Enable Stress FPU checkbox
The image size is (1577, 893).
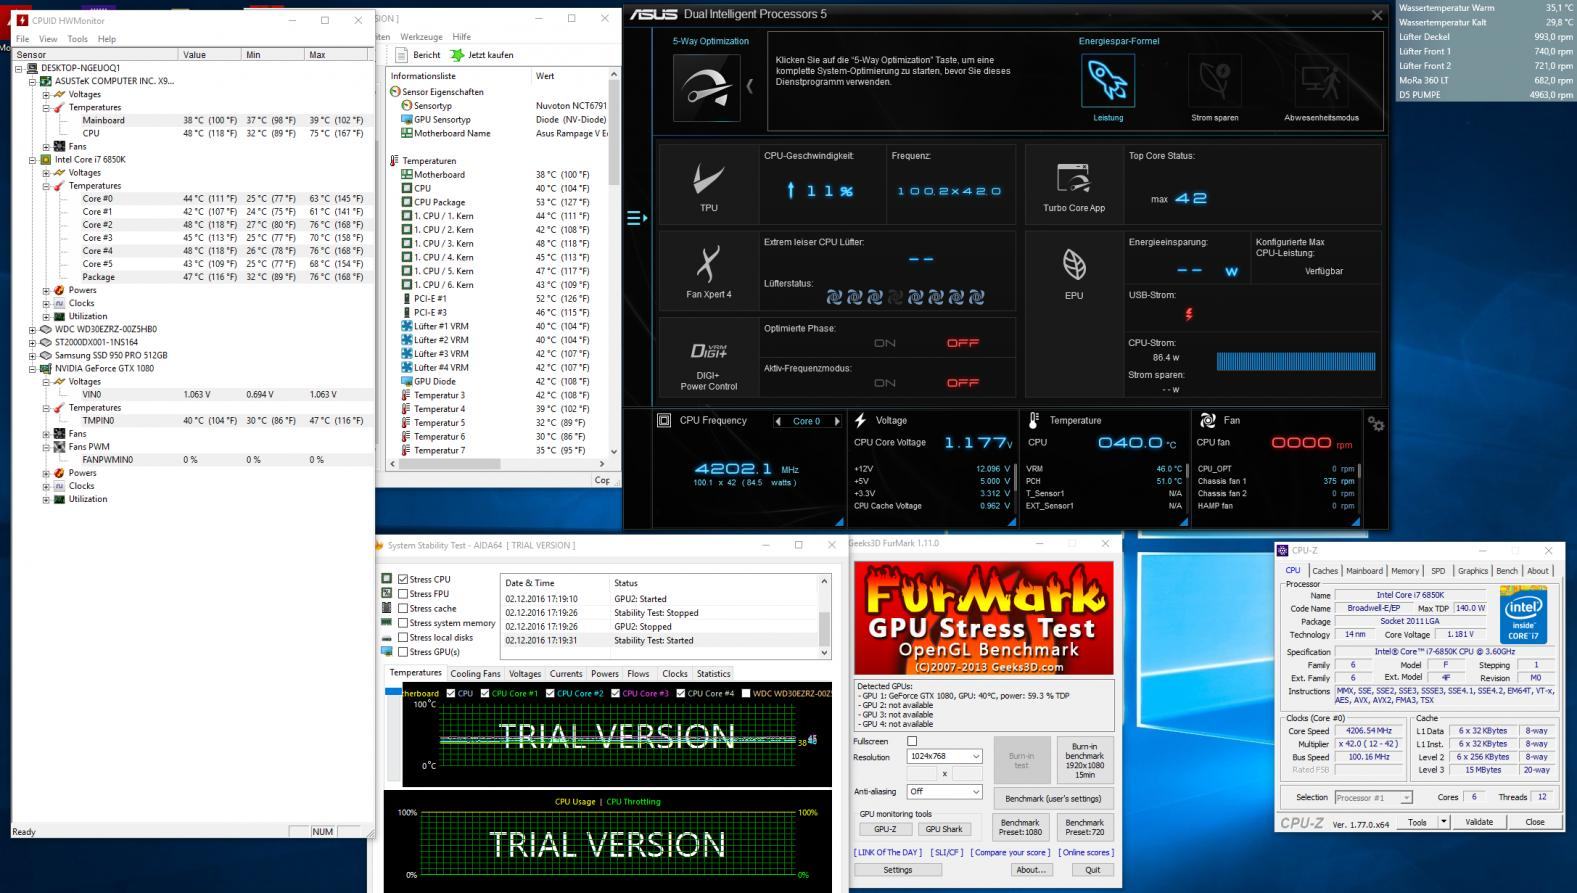[403, 594]
